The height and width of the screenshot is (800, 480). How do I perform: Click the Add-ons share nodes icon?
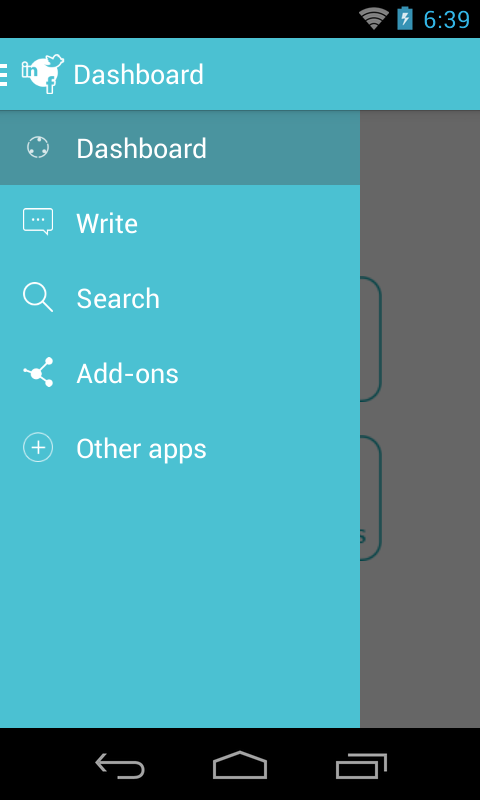(38, 372)
